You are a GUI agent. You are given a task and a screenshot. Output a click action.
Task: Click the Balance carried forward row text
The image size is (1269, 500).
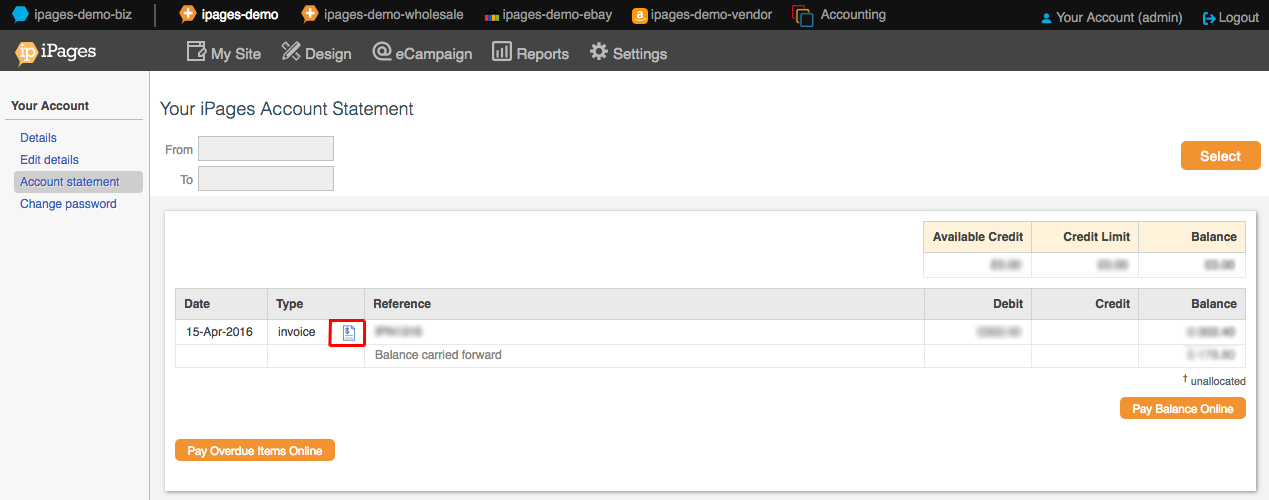pyautogui.click(x=438, y=355)
